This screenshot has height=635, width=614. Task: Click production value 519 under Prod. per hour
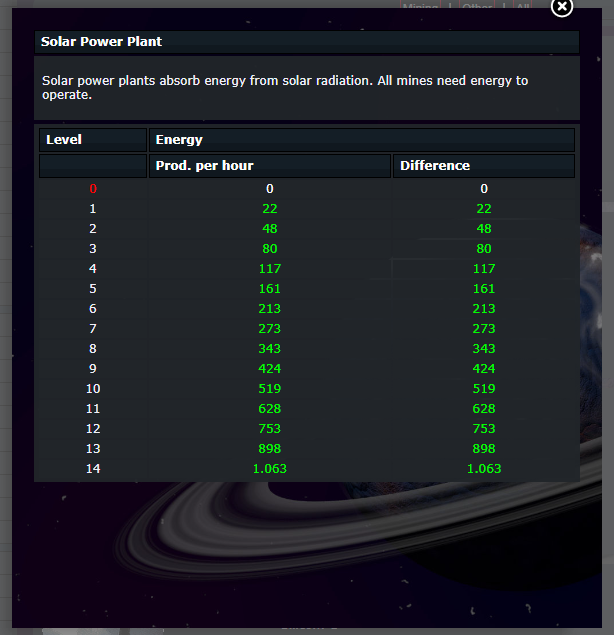point(270,389)
